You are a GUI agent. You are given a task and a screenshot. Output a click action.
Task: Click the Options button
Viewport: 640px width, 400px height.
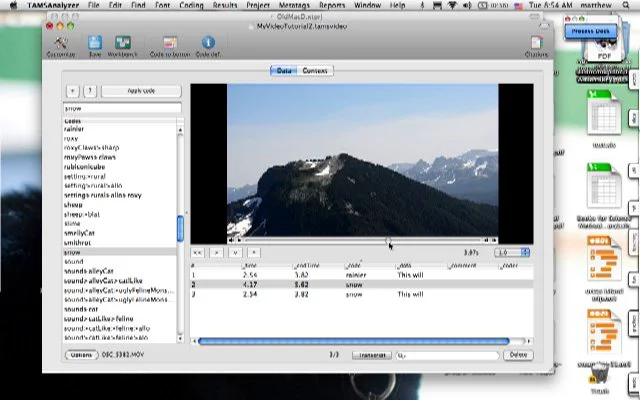[82, 355]
